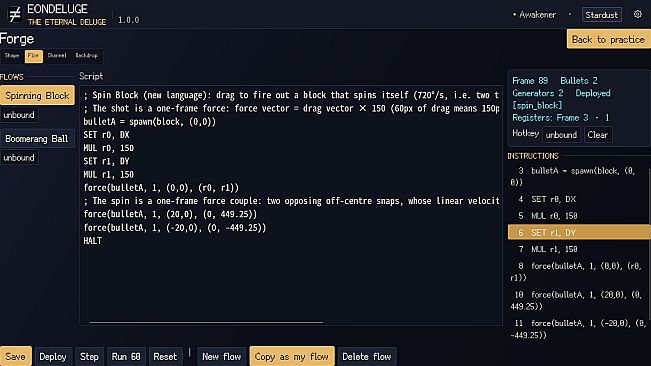Clear the hotkey binding
This screenshot has height=366, width=651.
pos(597,135)
